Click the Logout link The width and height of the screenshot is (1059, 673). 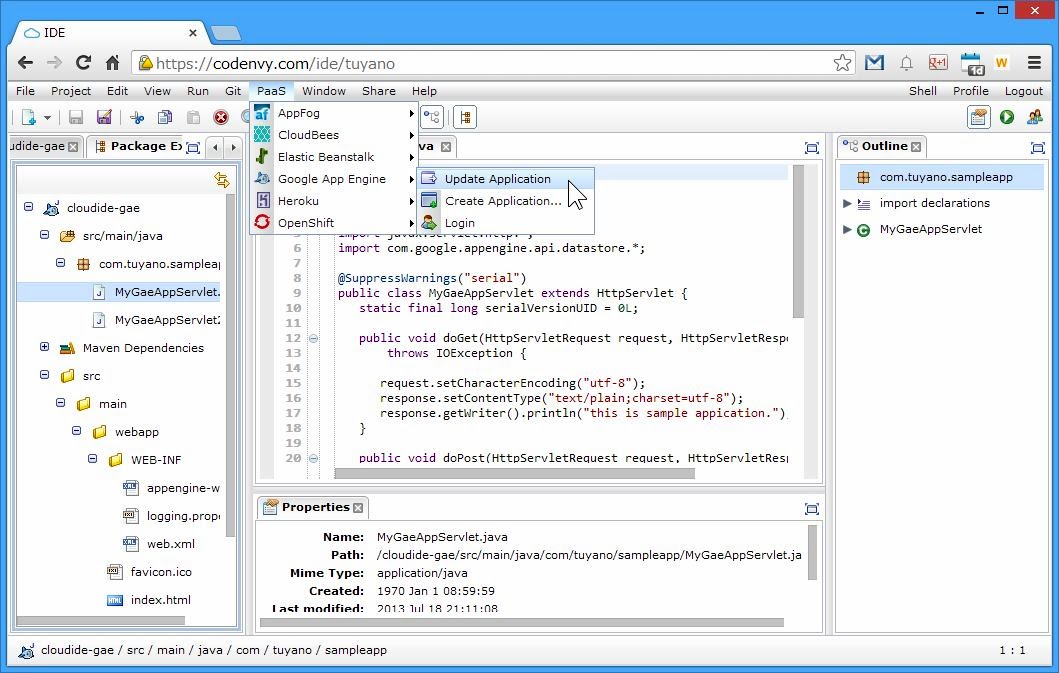click(1023, 91)
